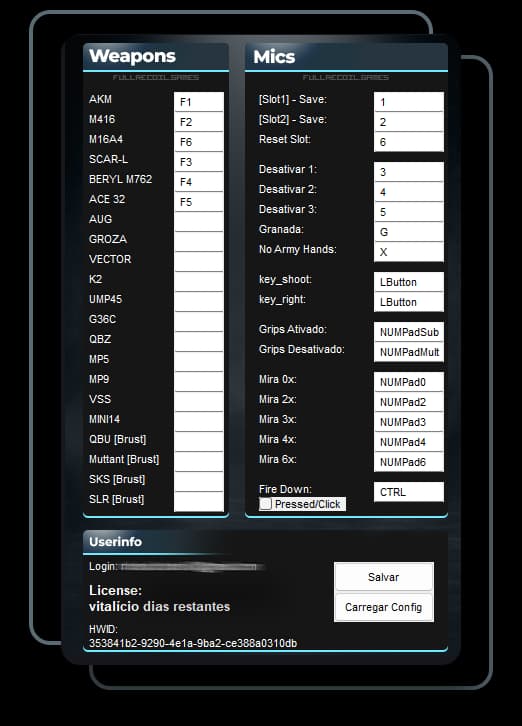The width and height of the screenshot is (522, 726).
Task: Select the Fire Down CTRL field
Action: coord(409,492)
